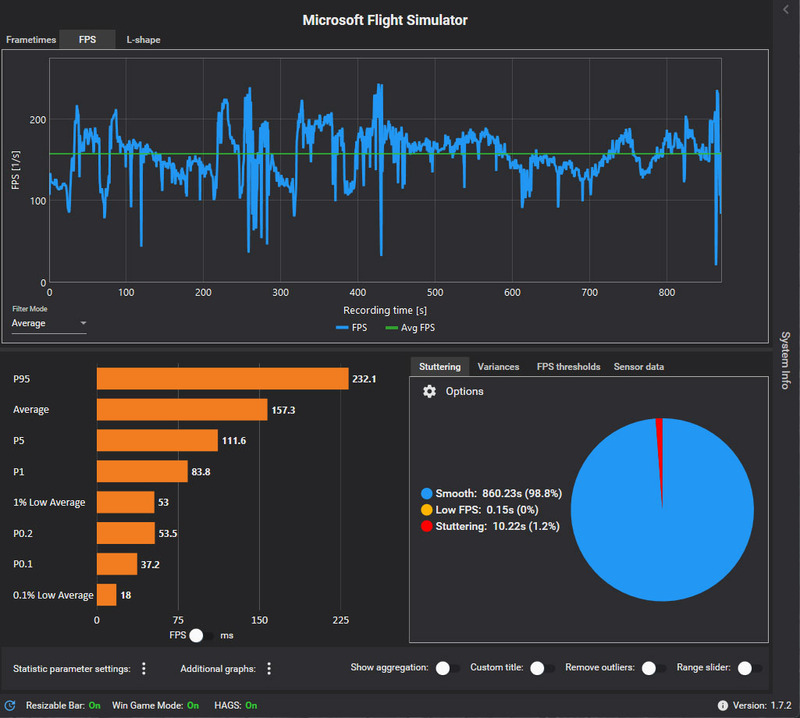The width and height of the screenshot is (800, 718).
Task: Click the Version: 1.7.2 text
Action: pyautogui.click(x=762, y=705)
